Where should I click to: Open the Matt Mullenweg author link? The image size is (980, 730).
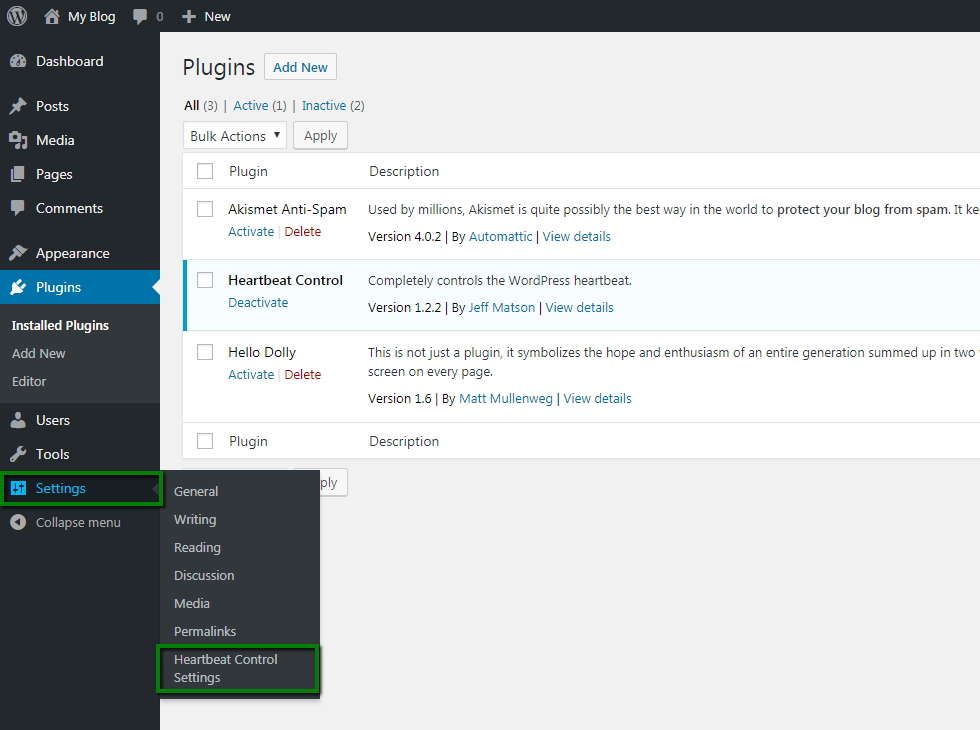coord(506,399)
